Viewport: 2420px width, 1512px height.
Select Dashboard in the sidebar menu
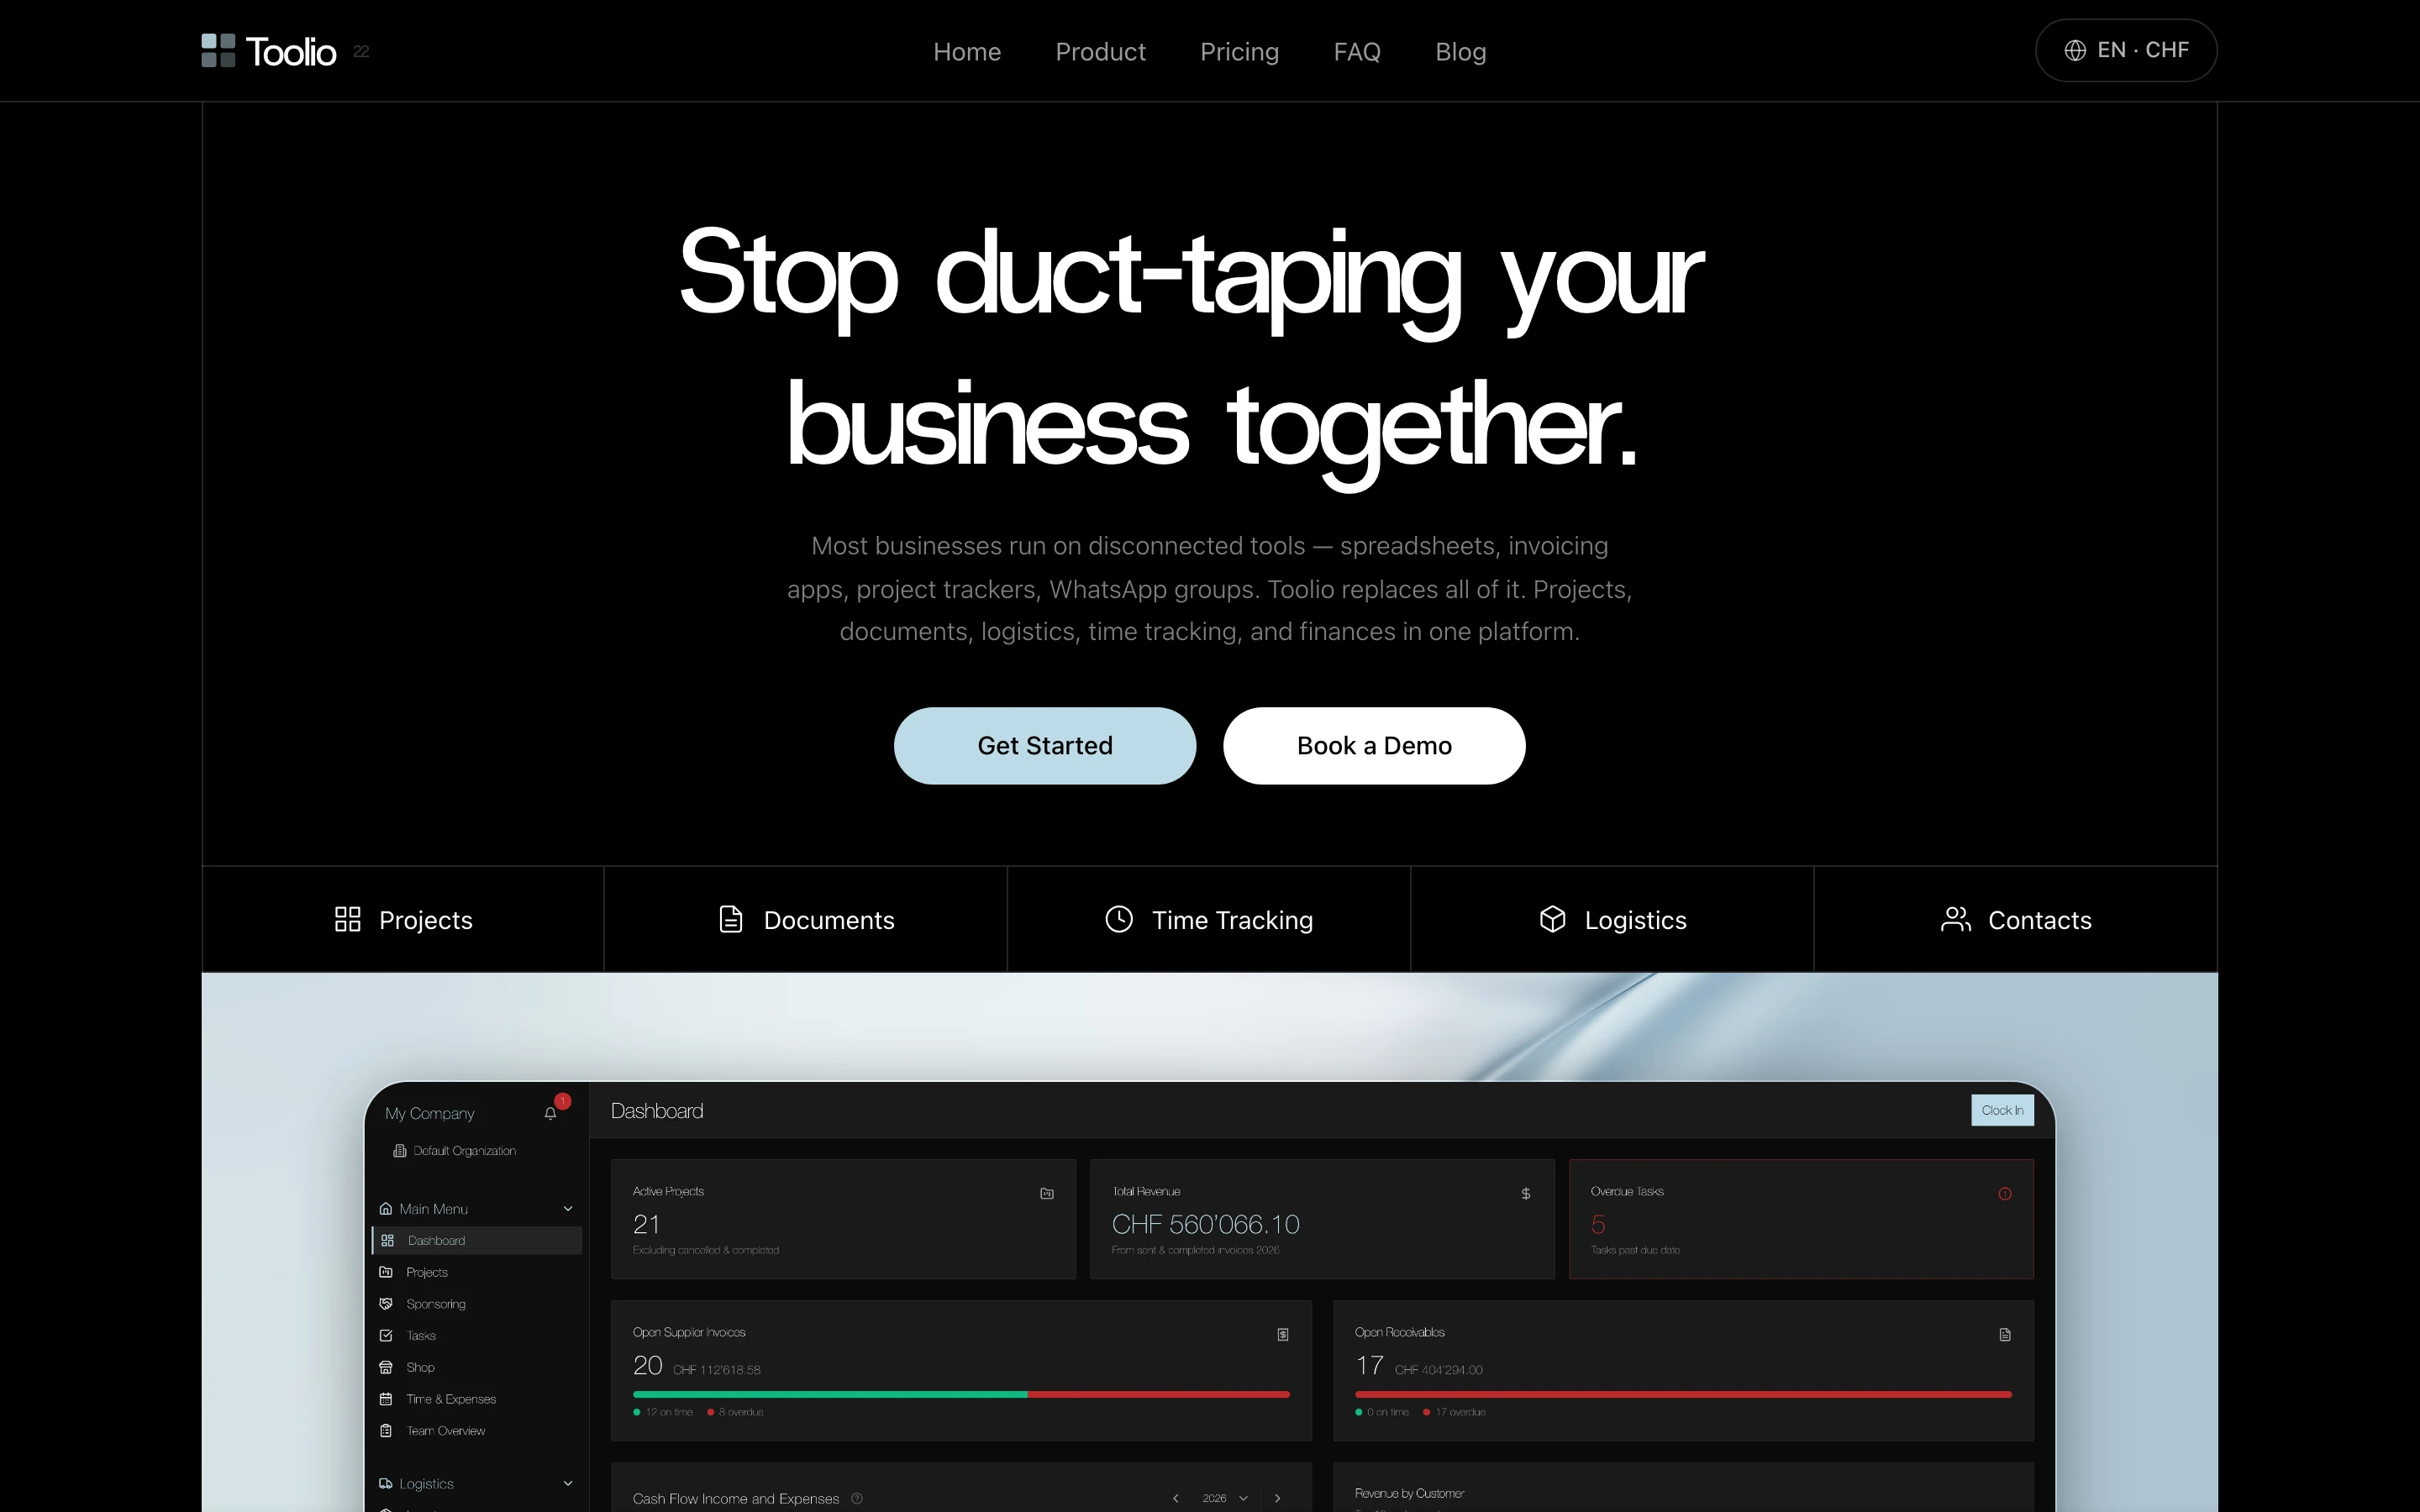tap(435, 1240)
